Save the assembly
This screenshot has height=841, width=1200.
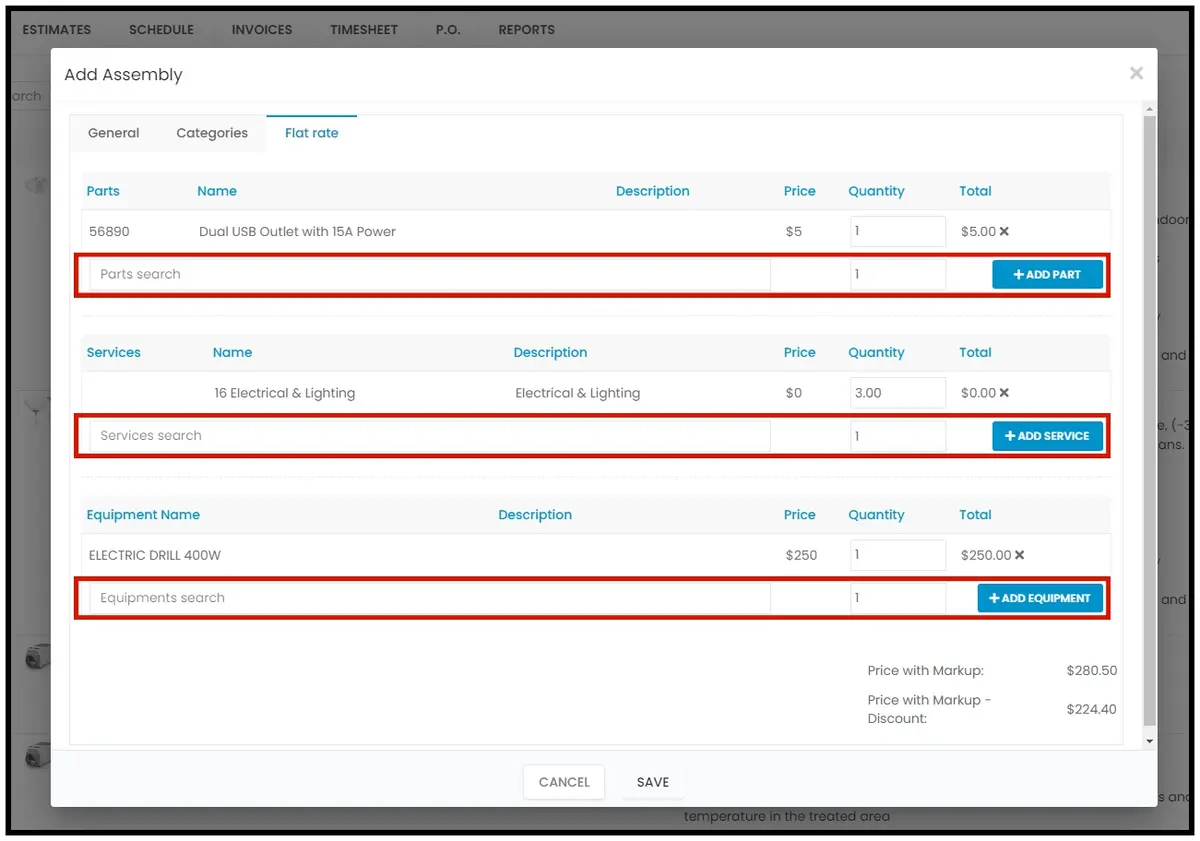[x=653, y=782]
